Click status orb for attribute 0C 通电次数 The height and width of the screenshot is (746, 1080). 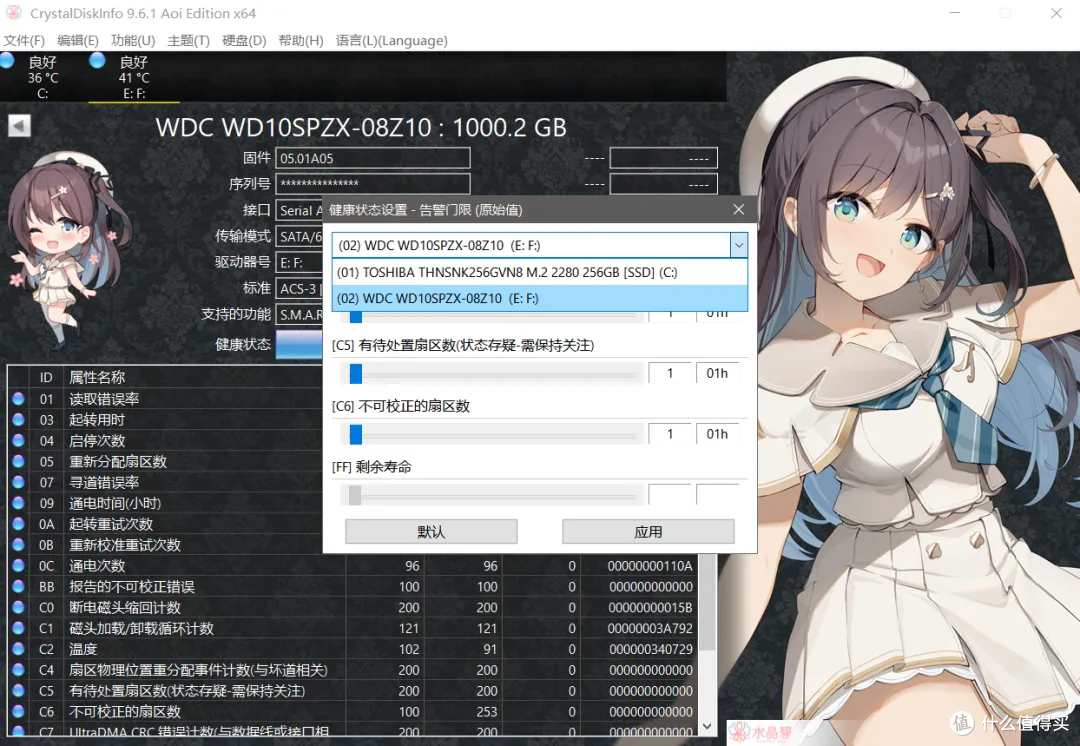19,566
